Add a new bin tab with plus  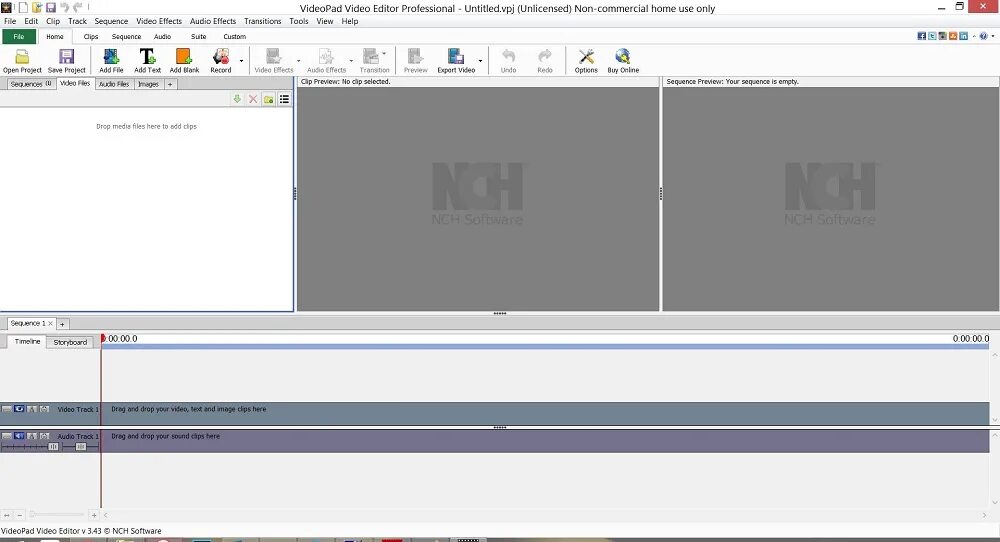pos(170,84)
